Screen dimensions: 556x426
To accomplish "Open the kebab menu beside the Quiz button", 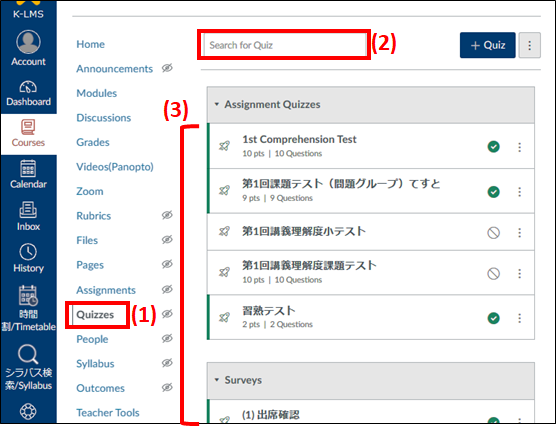I will [x=529, y=45].
